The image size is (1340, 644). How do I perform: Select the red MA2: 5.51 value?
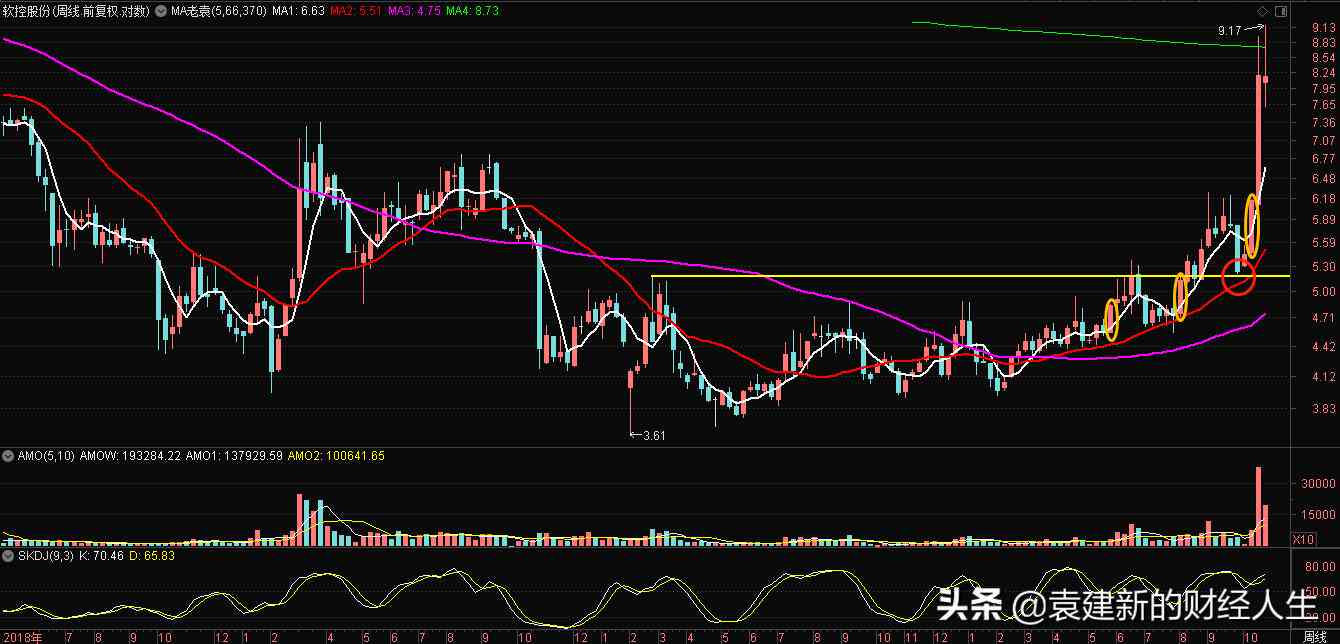(357, 11)
